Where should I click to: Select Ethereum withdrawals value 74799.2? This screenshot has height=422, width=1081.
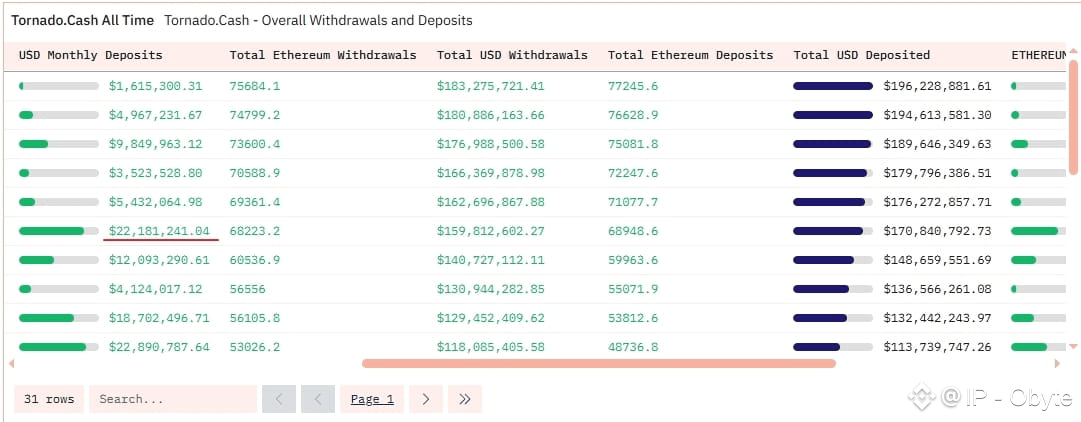pos(255,115)
